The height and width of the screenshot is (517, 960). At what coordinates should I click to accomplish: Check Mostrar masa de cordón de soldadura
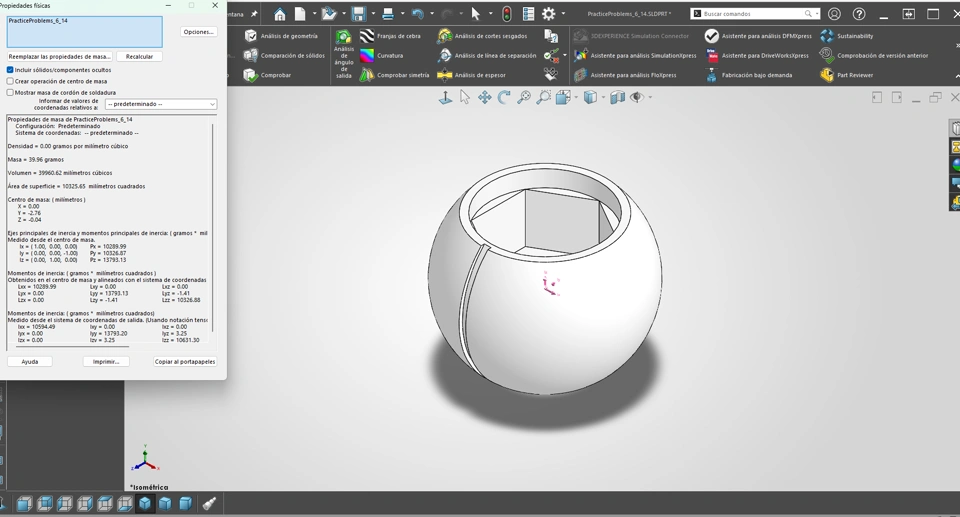(11, 92)
